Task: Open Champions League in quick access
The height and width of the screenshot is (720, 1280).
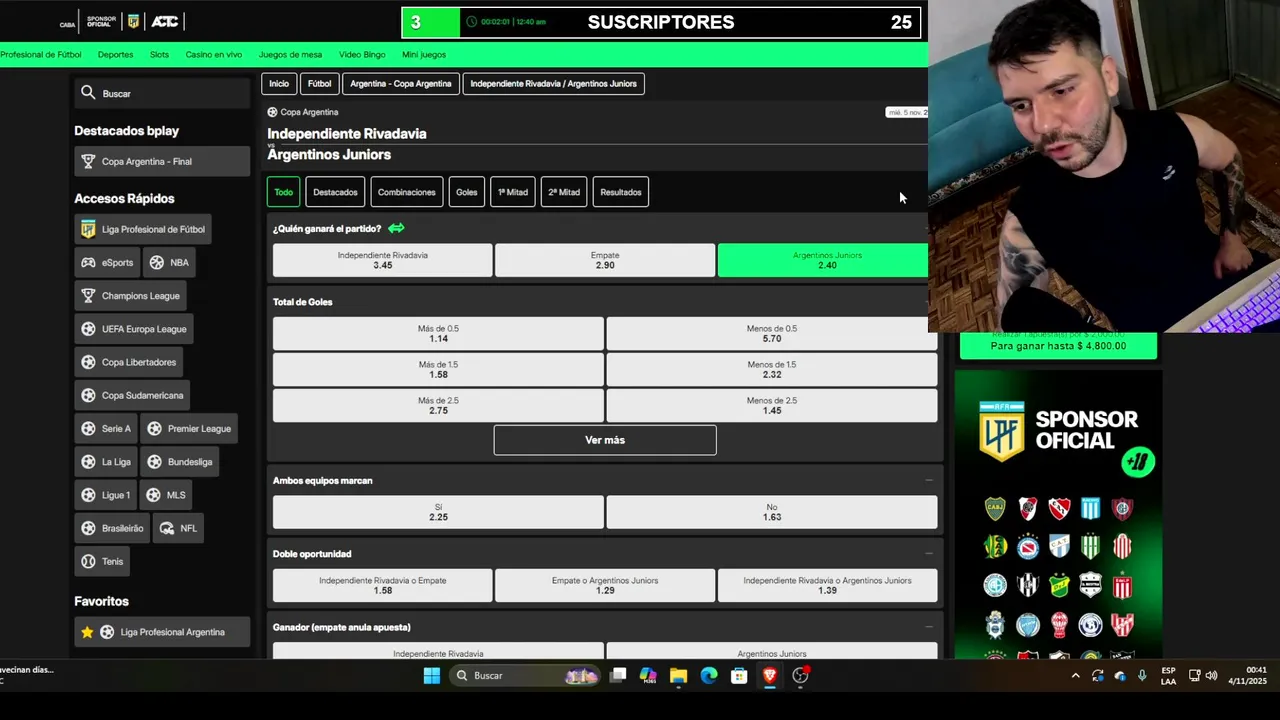Action: [130, 296]
